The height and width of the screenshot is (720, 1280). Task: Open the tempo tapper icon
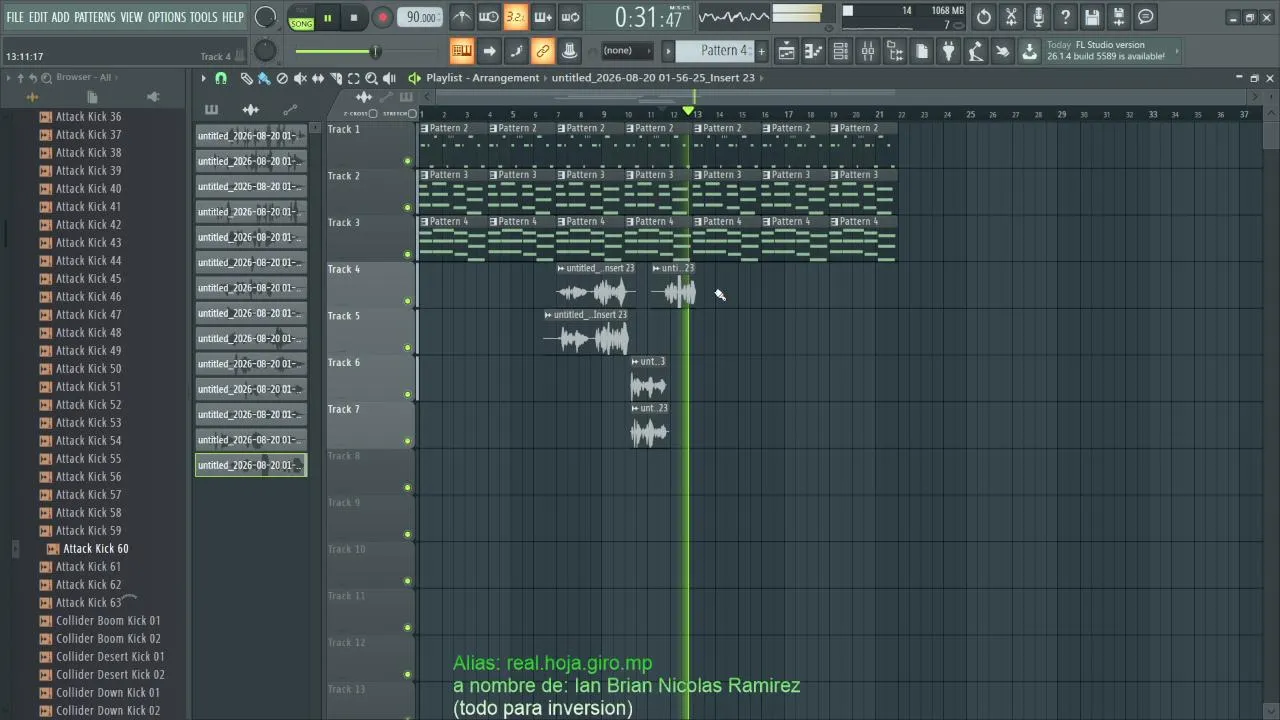(x=975, y=51)
